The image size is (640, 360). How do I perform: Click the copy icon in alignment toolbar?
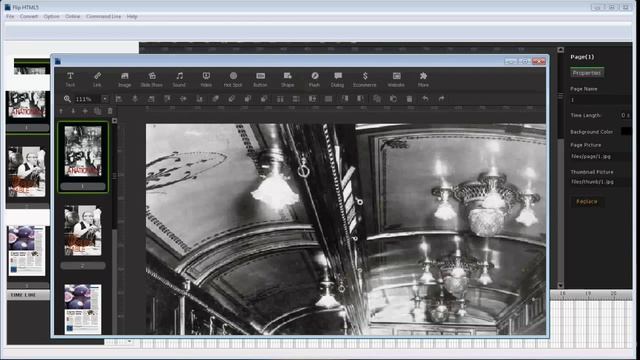377,99
